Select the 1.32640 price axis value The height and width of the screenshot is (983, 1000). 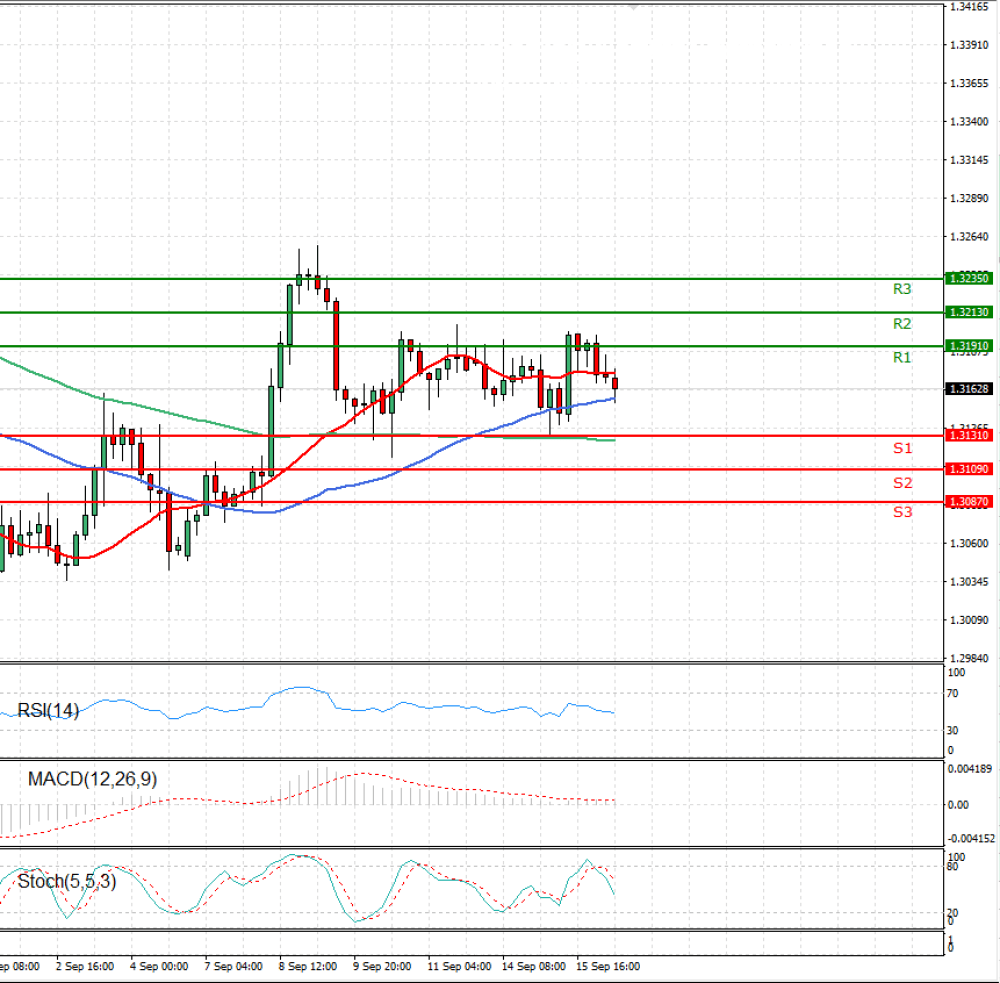coord(969,237)
